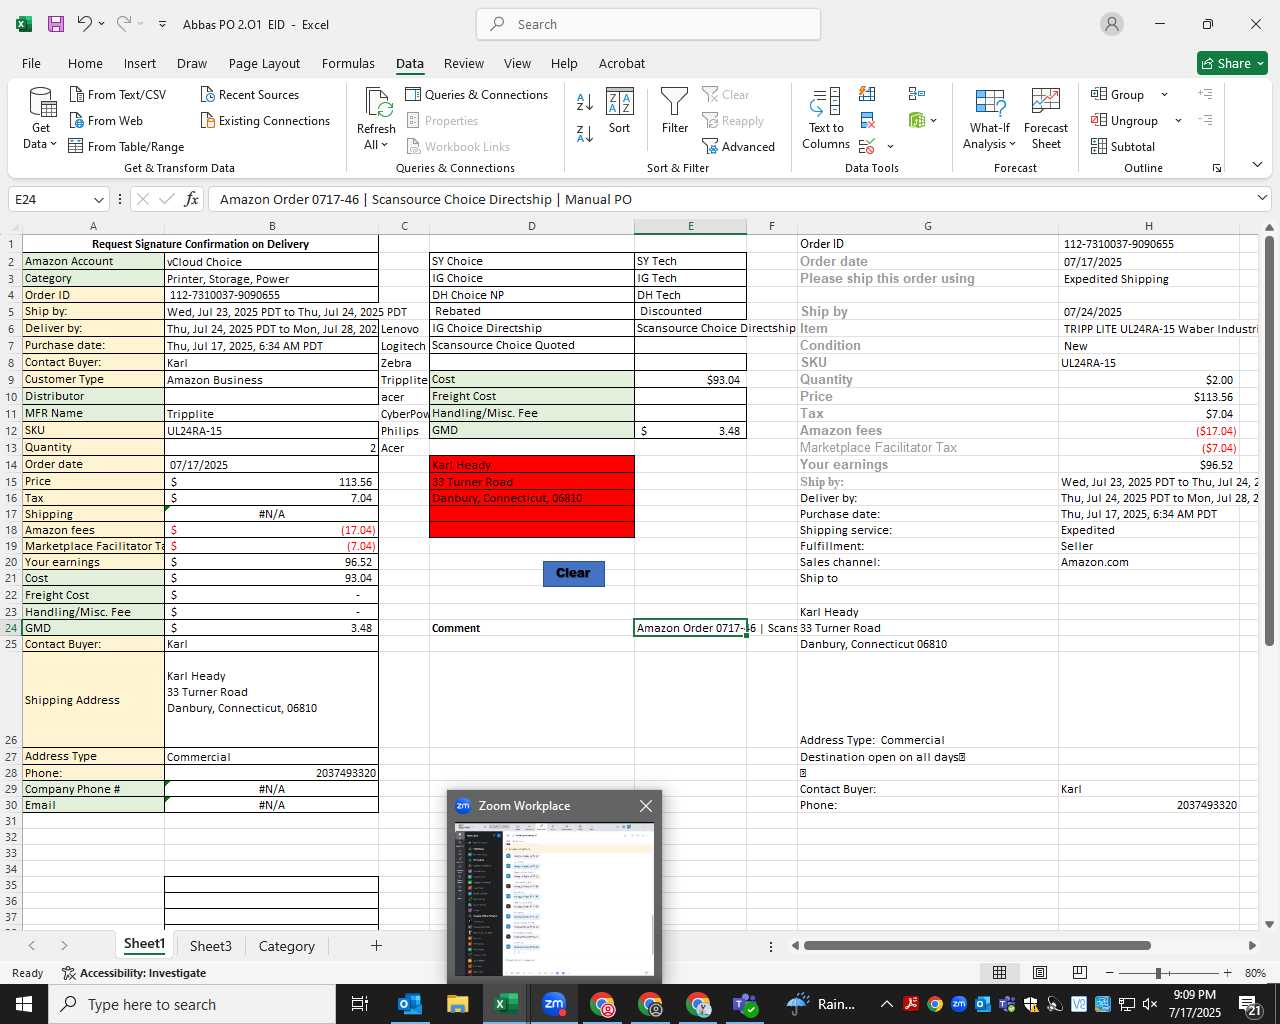Open Outlook from the taskbar
The image size is (1280, 1024).
tap(409, 1004)
